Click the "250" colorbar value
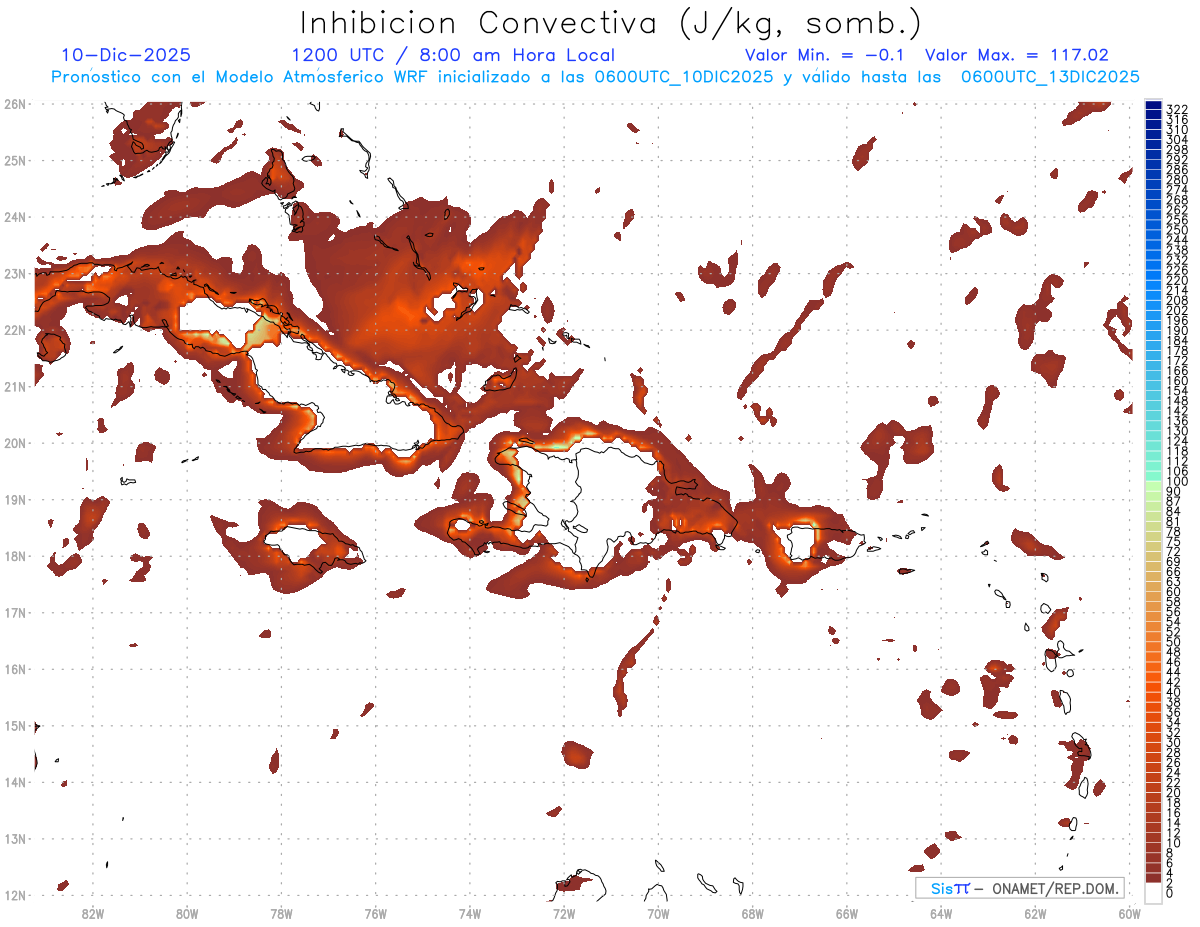Screen dimensions: 1200x927 point(1177,230)
